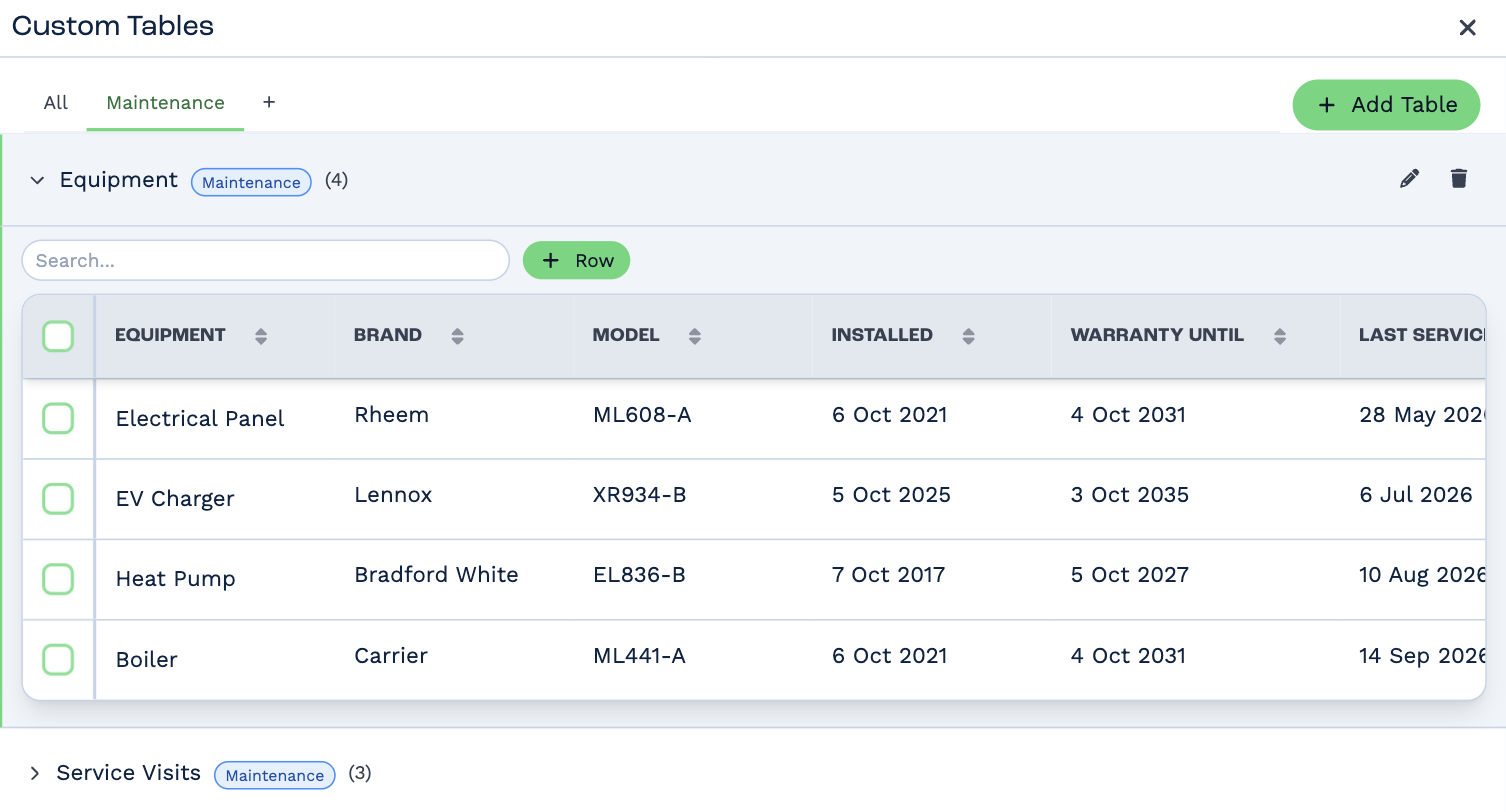Click the 5 Oct 2025 installed date
Image resolution: width=1506 pixels, height=812 pixels.
[x=891, y=495]
